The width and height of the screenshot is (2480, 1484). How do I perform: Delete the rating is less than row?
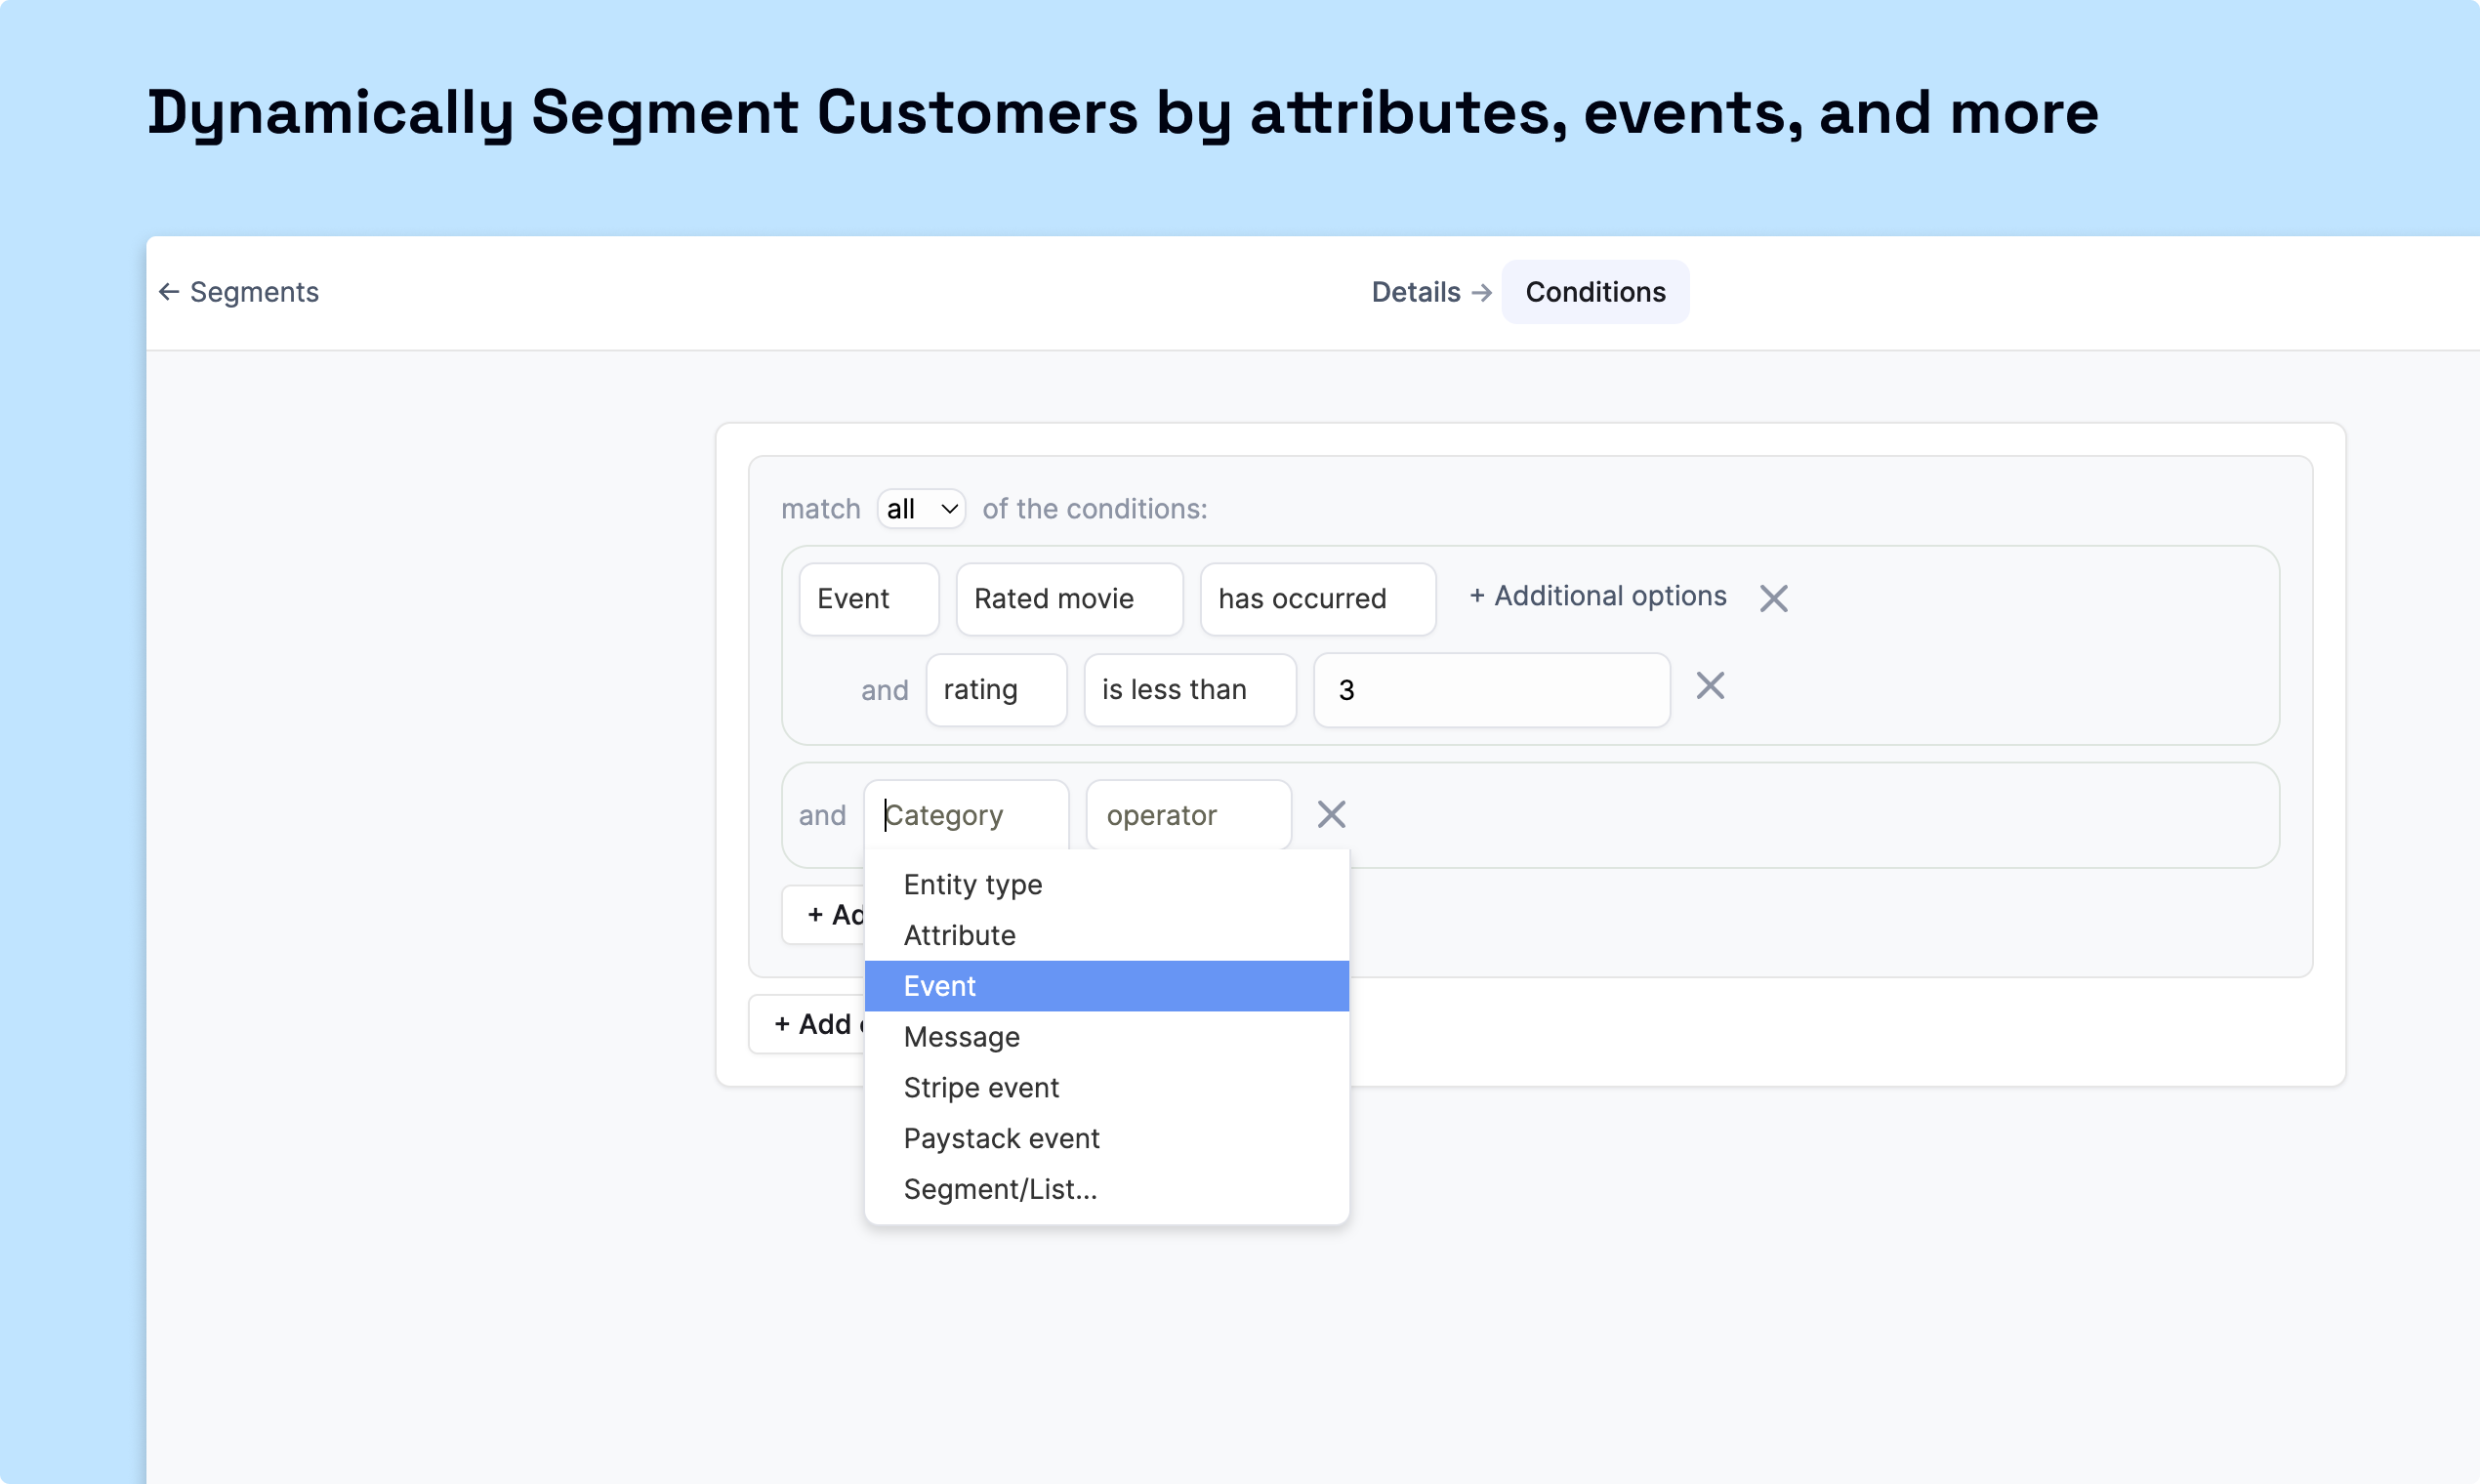click(x=1710, y=686)
